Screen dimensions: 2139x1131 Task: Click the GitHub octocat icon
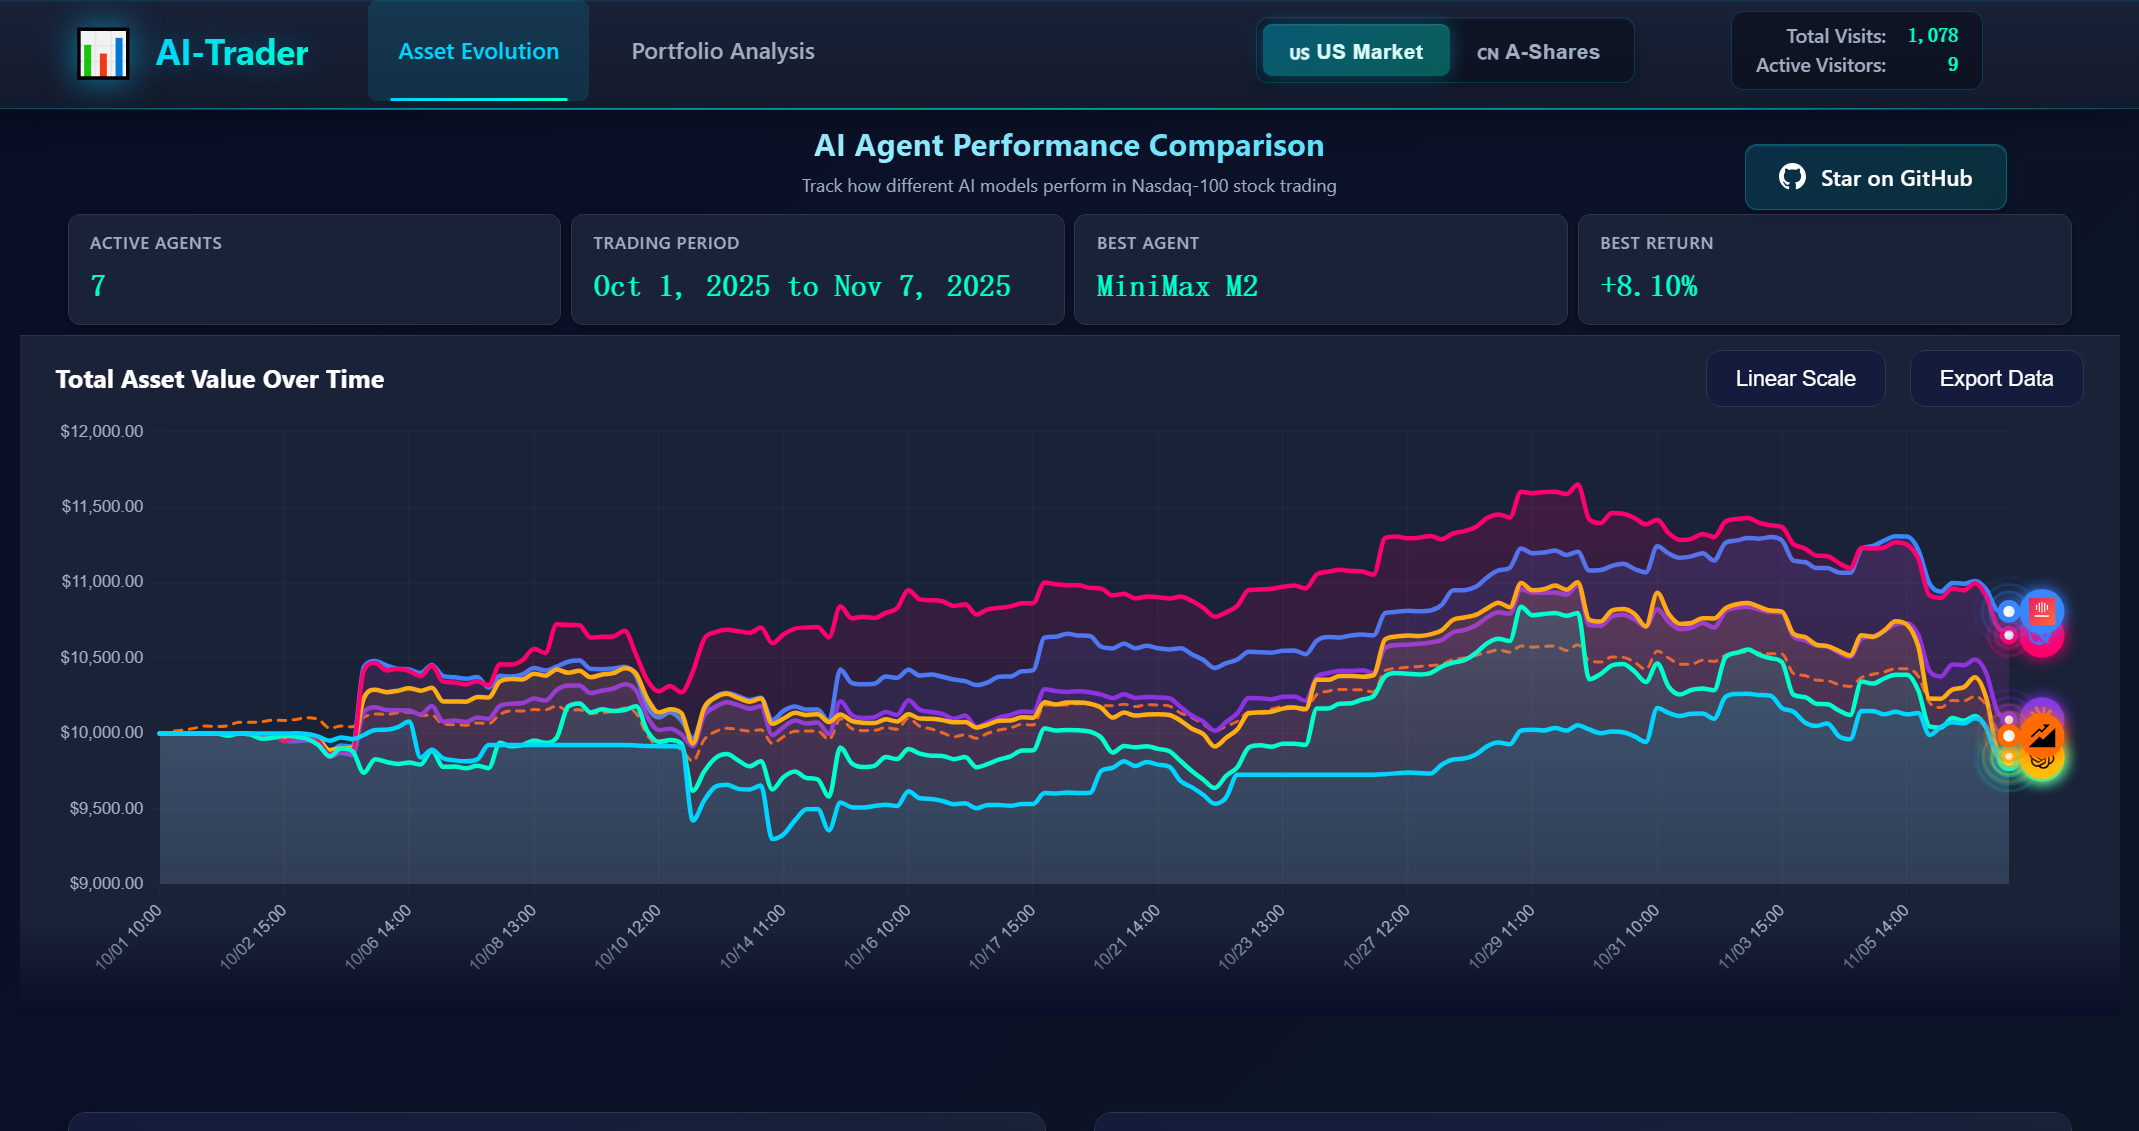point(1792,177)
